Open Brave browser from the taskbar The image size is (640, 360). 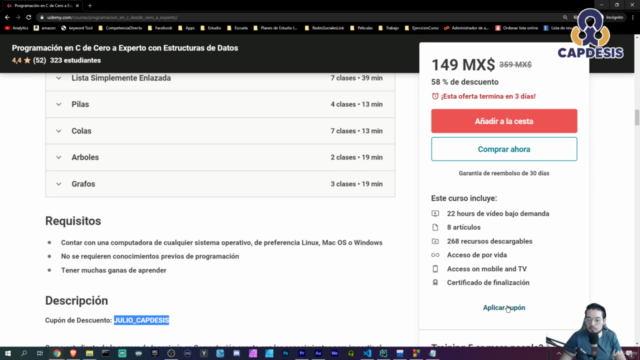(x=73, y=353)
